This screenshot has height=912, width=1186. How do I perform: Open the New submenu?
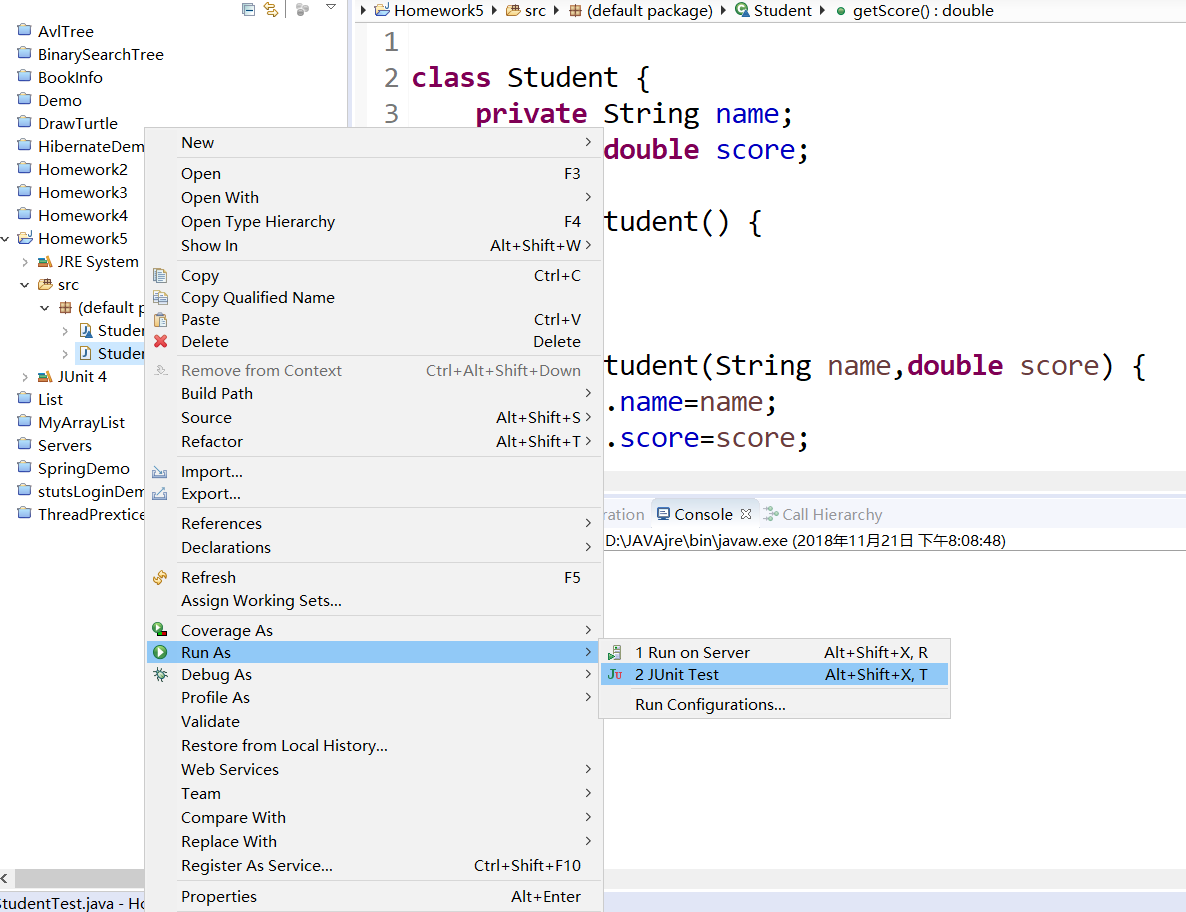[374, 143]
